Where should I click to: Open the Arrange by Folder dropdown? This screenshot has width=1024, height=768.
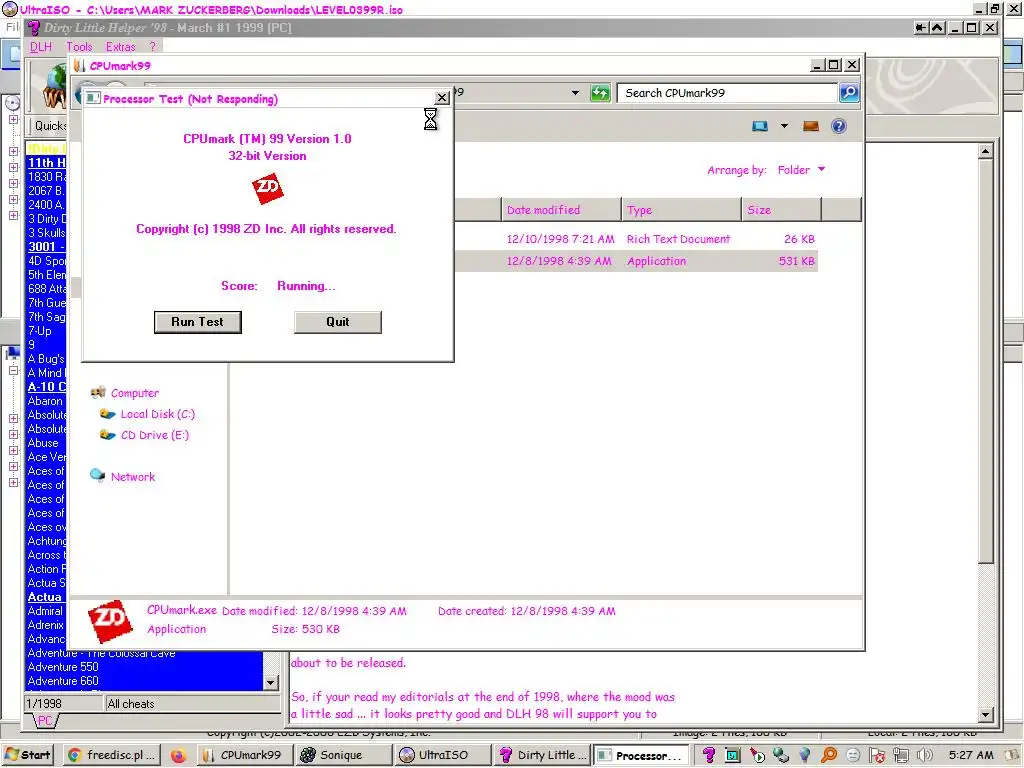click(801, 170)
